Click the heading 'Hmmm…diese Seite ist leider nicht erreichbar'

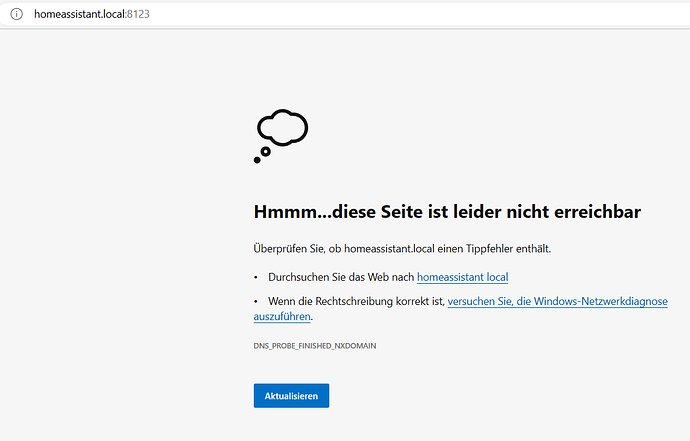pyautogui.click(x=447, y=212)
